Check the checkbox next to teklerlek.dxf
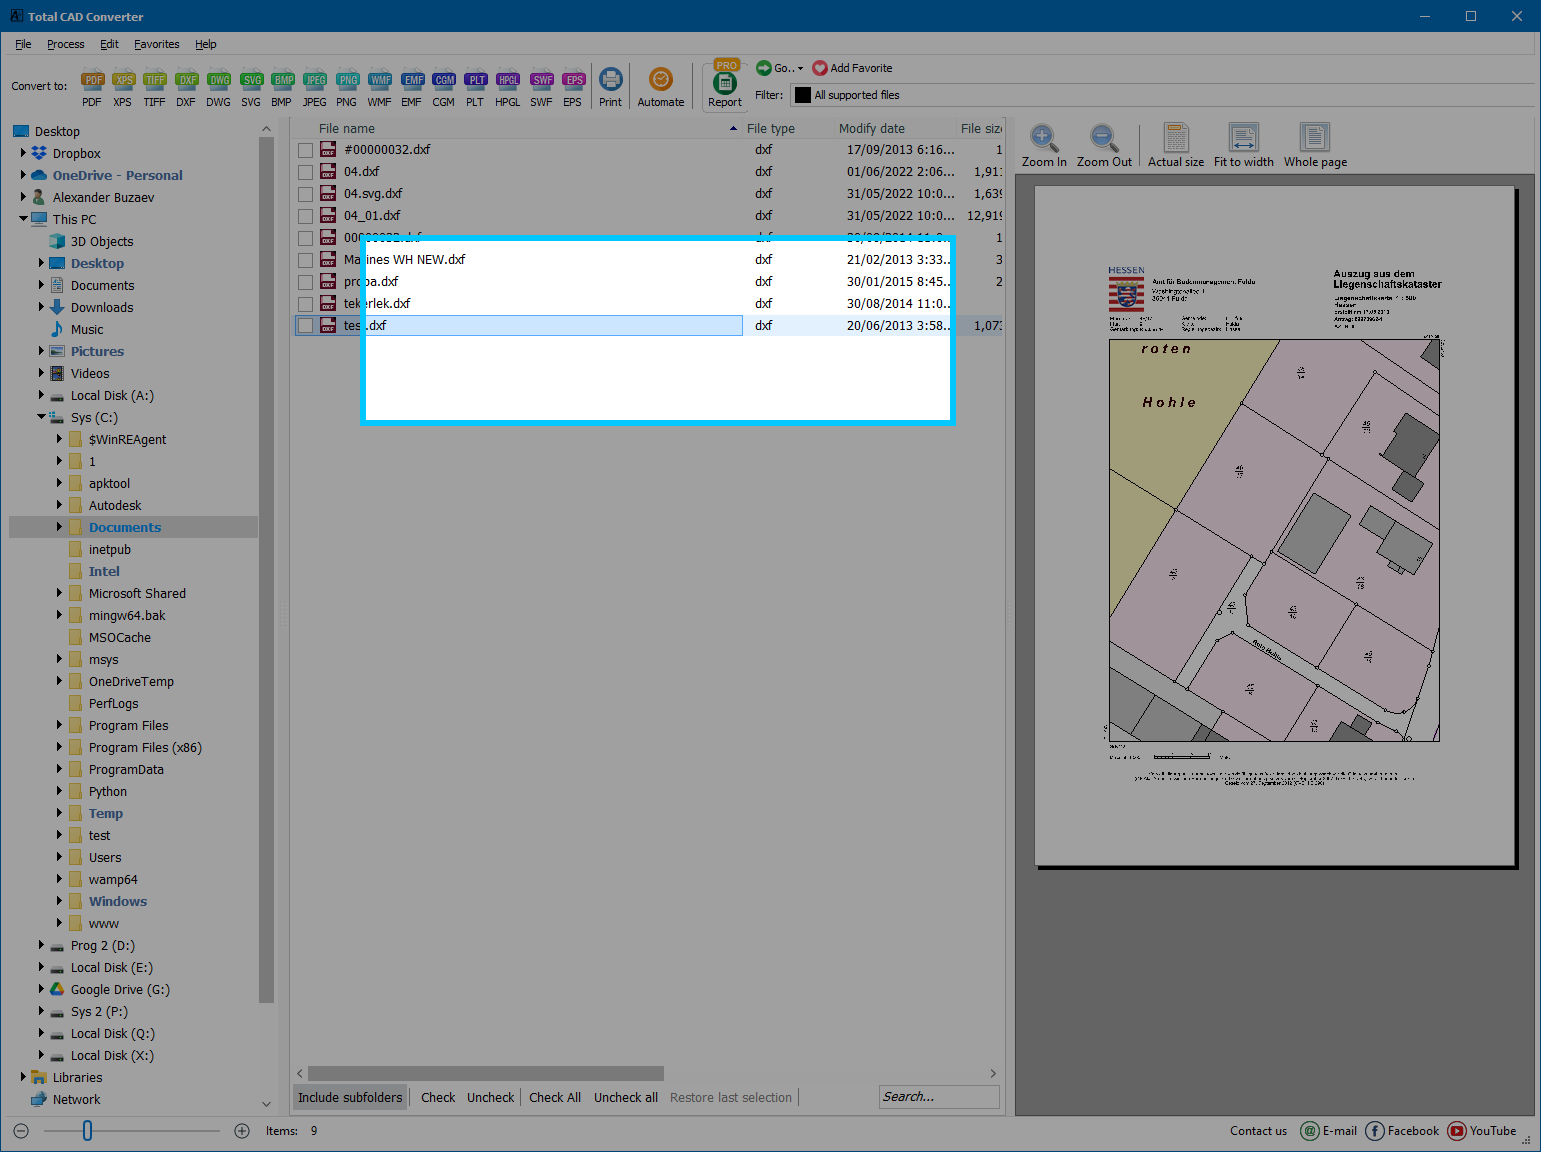 305,303
